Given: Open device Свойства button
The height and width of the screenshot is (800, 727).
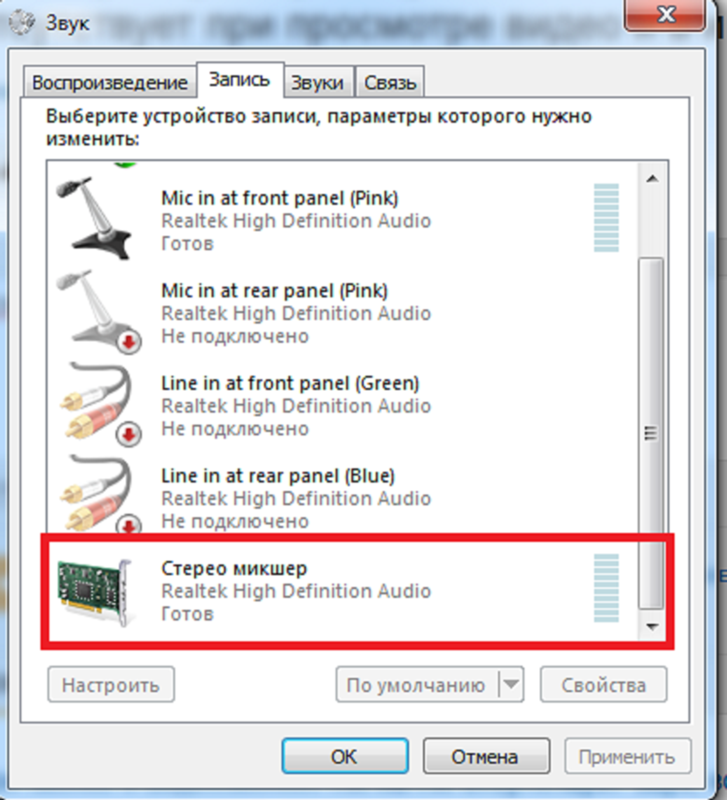Looking at the screenshot, I should [604, 685].
